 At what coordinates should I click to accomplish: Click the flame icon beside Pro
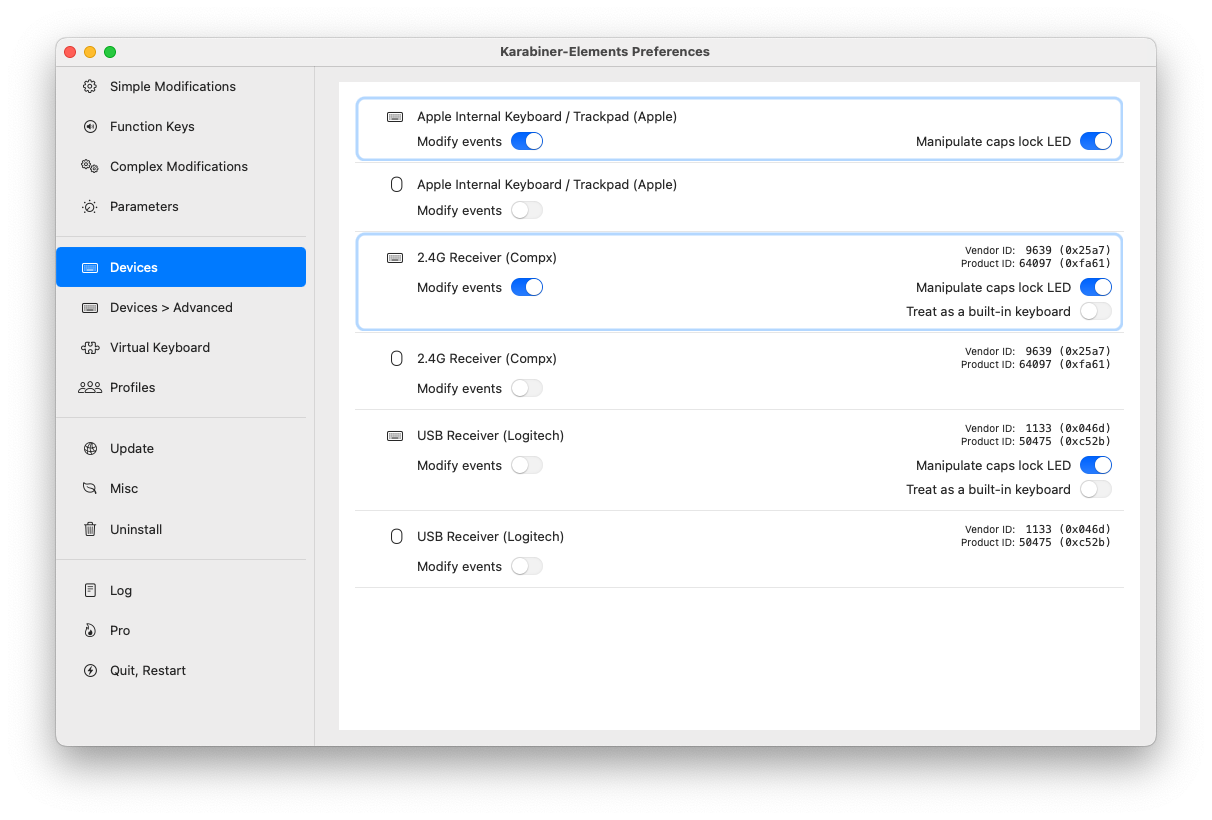pyautogui.click(x=90, y=630)
